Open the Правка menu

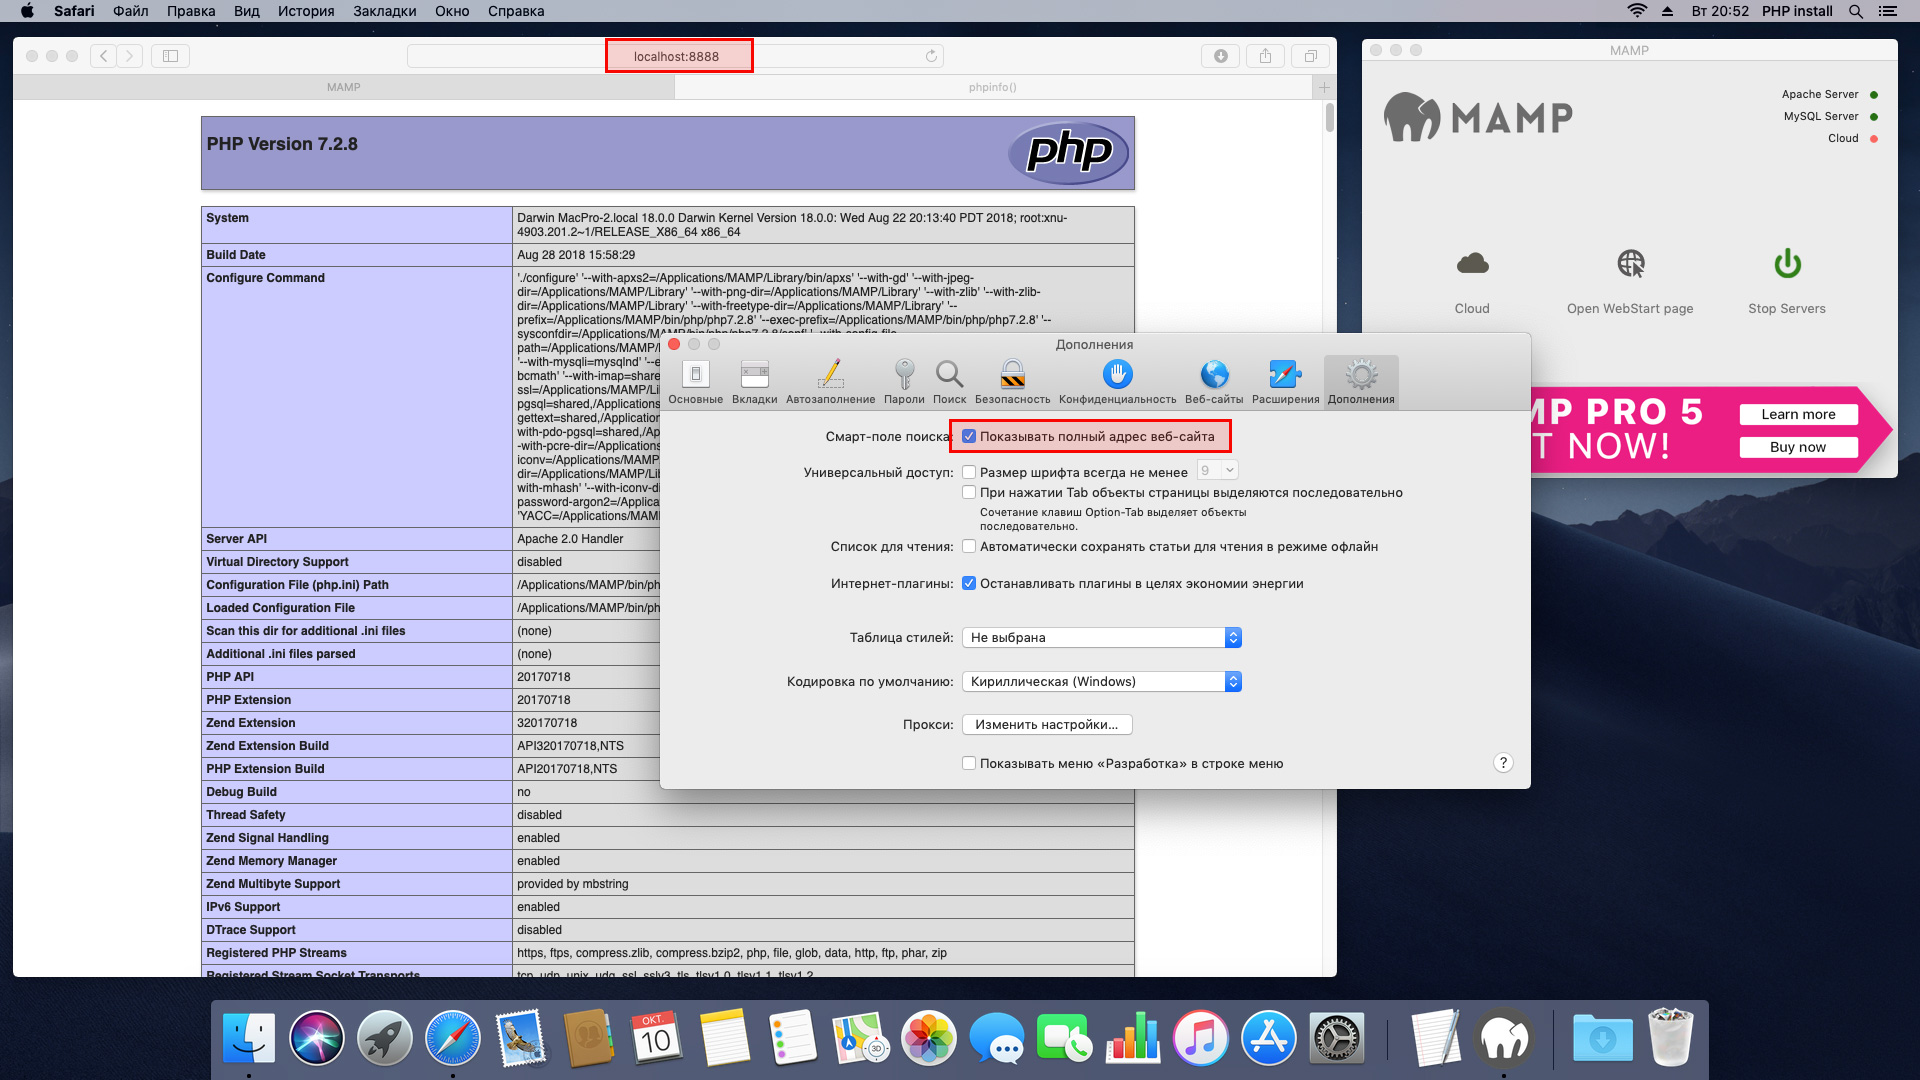coord(191,11)
